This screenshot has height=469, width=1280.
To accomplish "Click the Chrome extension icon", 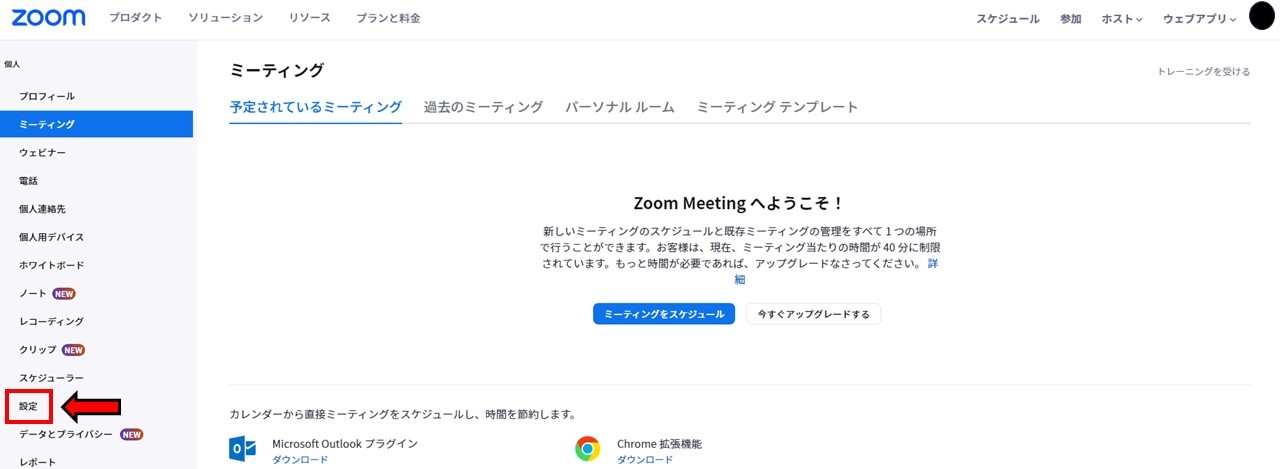I will tap(587, 448).
